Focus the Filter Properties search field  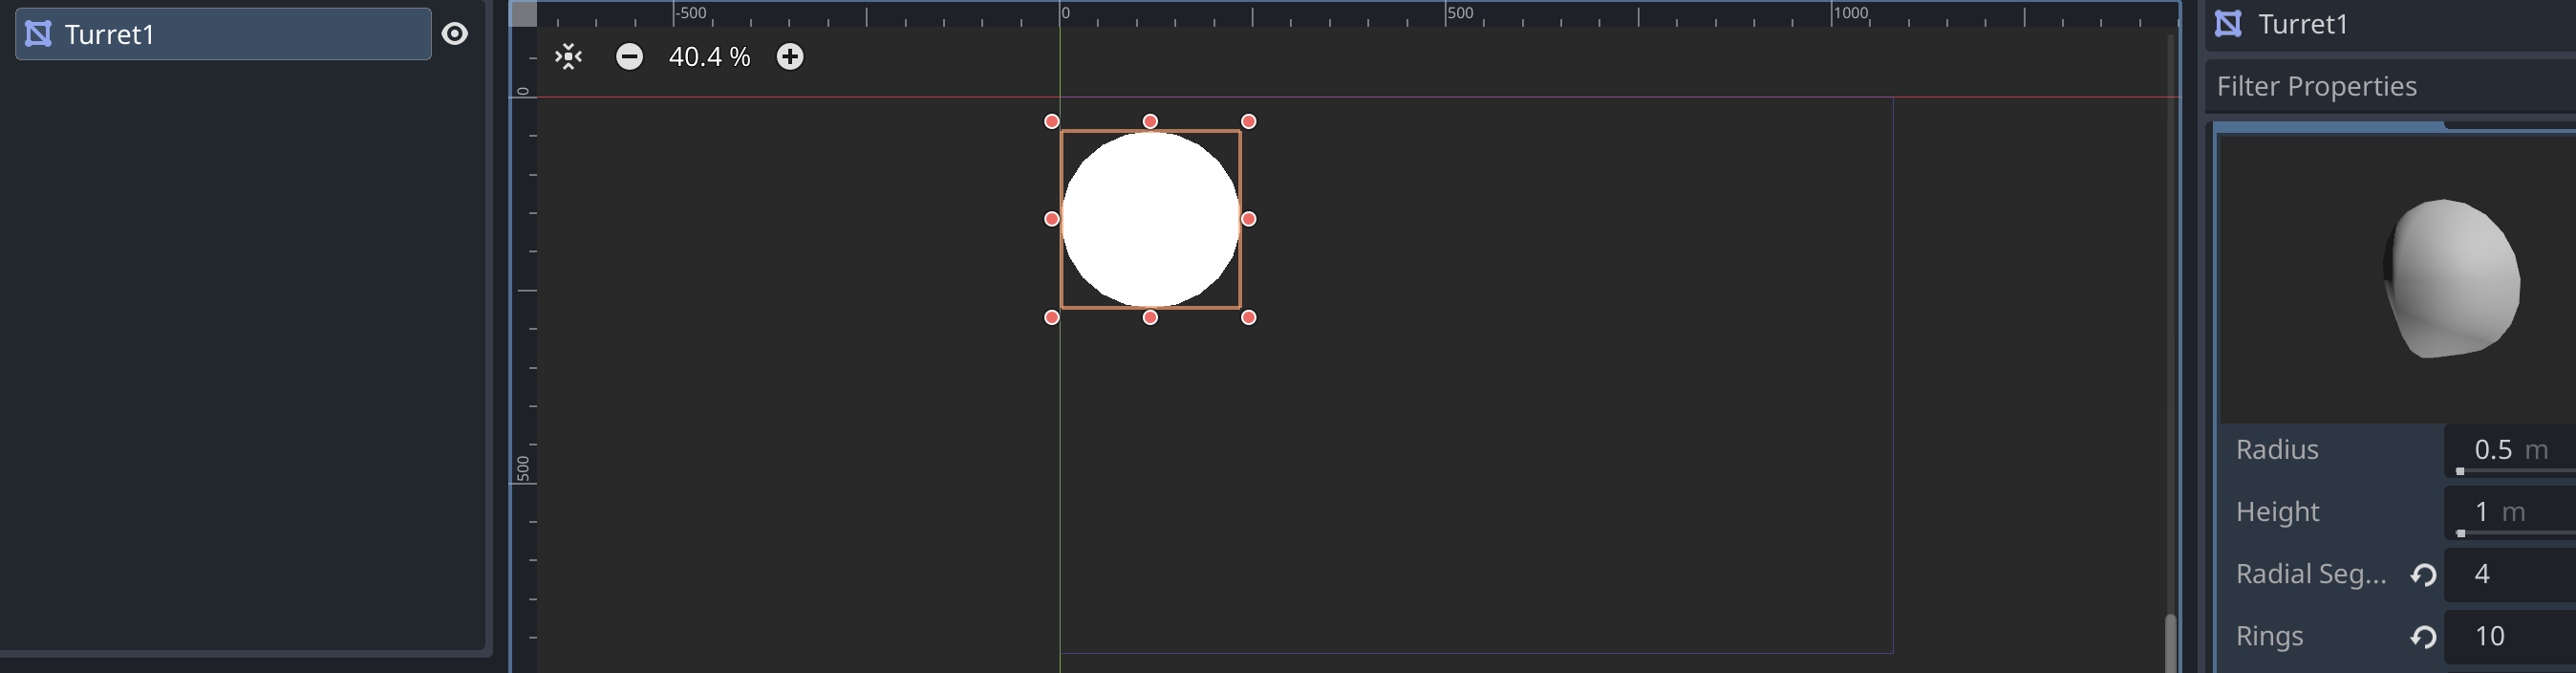pyautogui.click(x=2390, y=87)
